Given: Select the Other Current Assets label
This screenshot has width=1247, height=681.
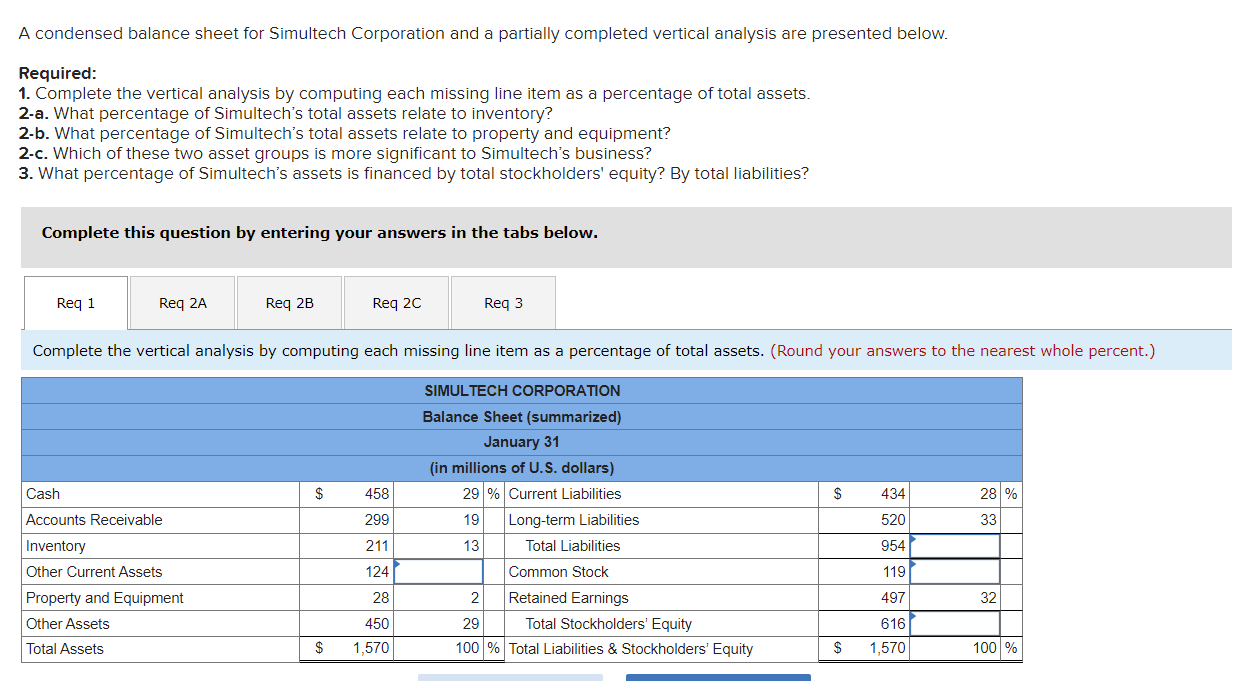Looking at the screenshot, I should click(94, 572).
